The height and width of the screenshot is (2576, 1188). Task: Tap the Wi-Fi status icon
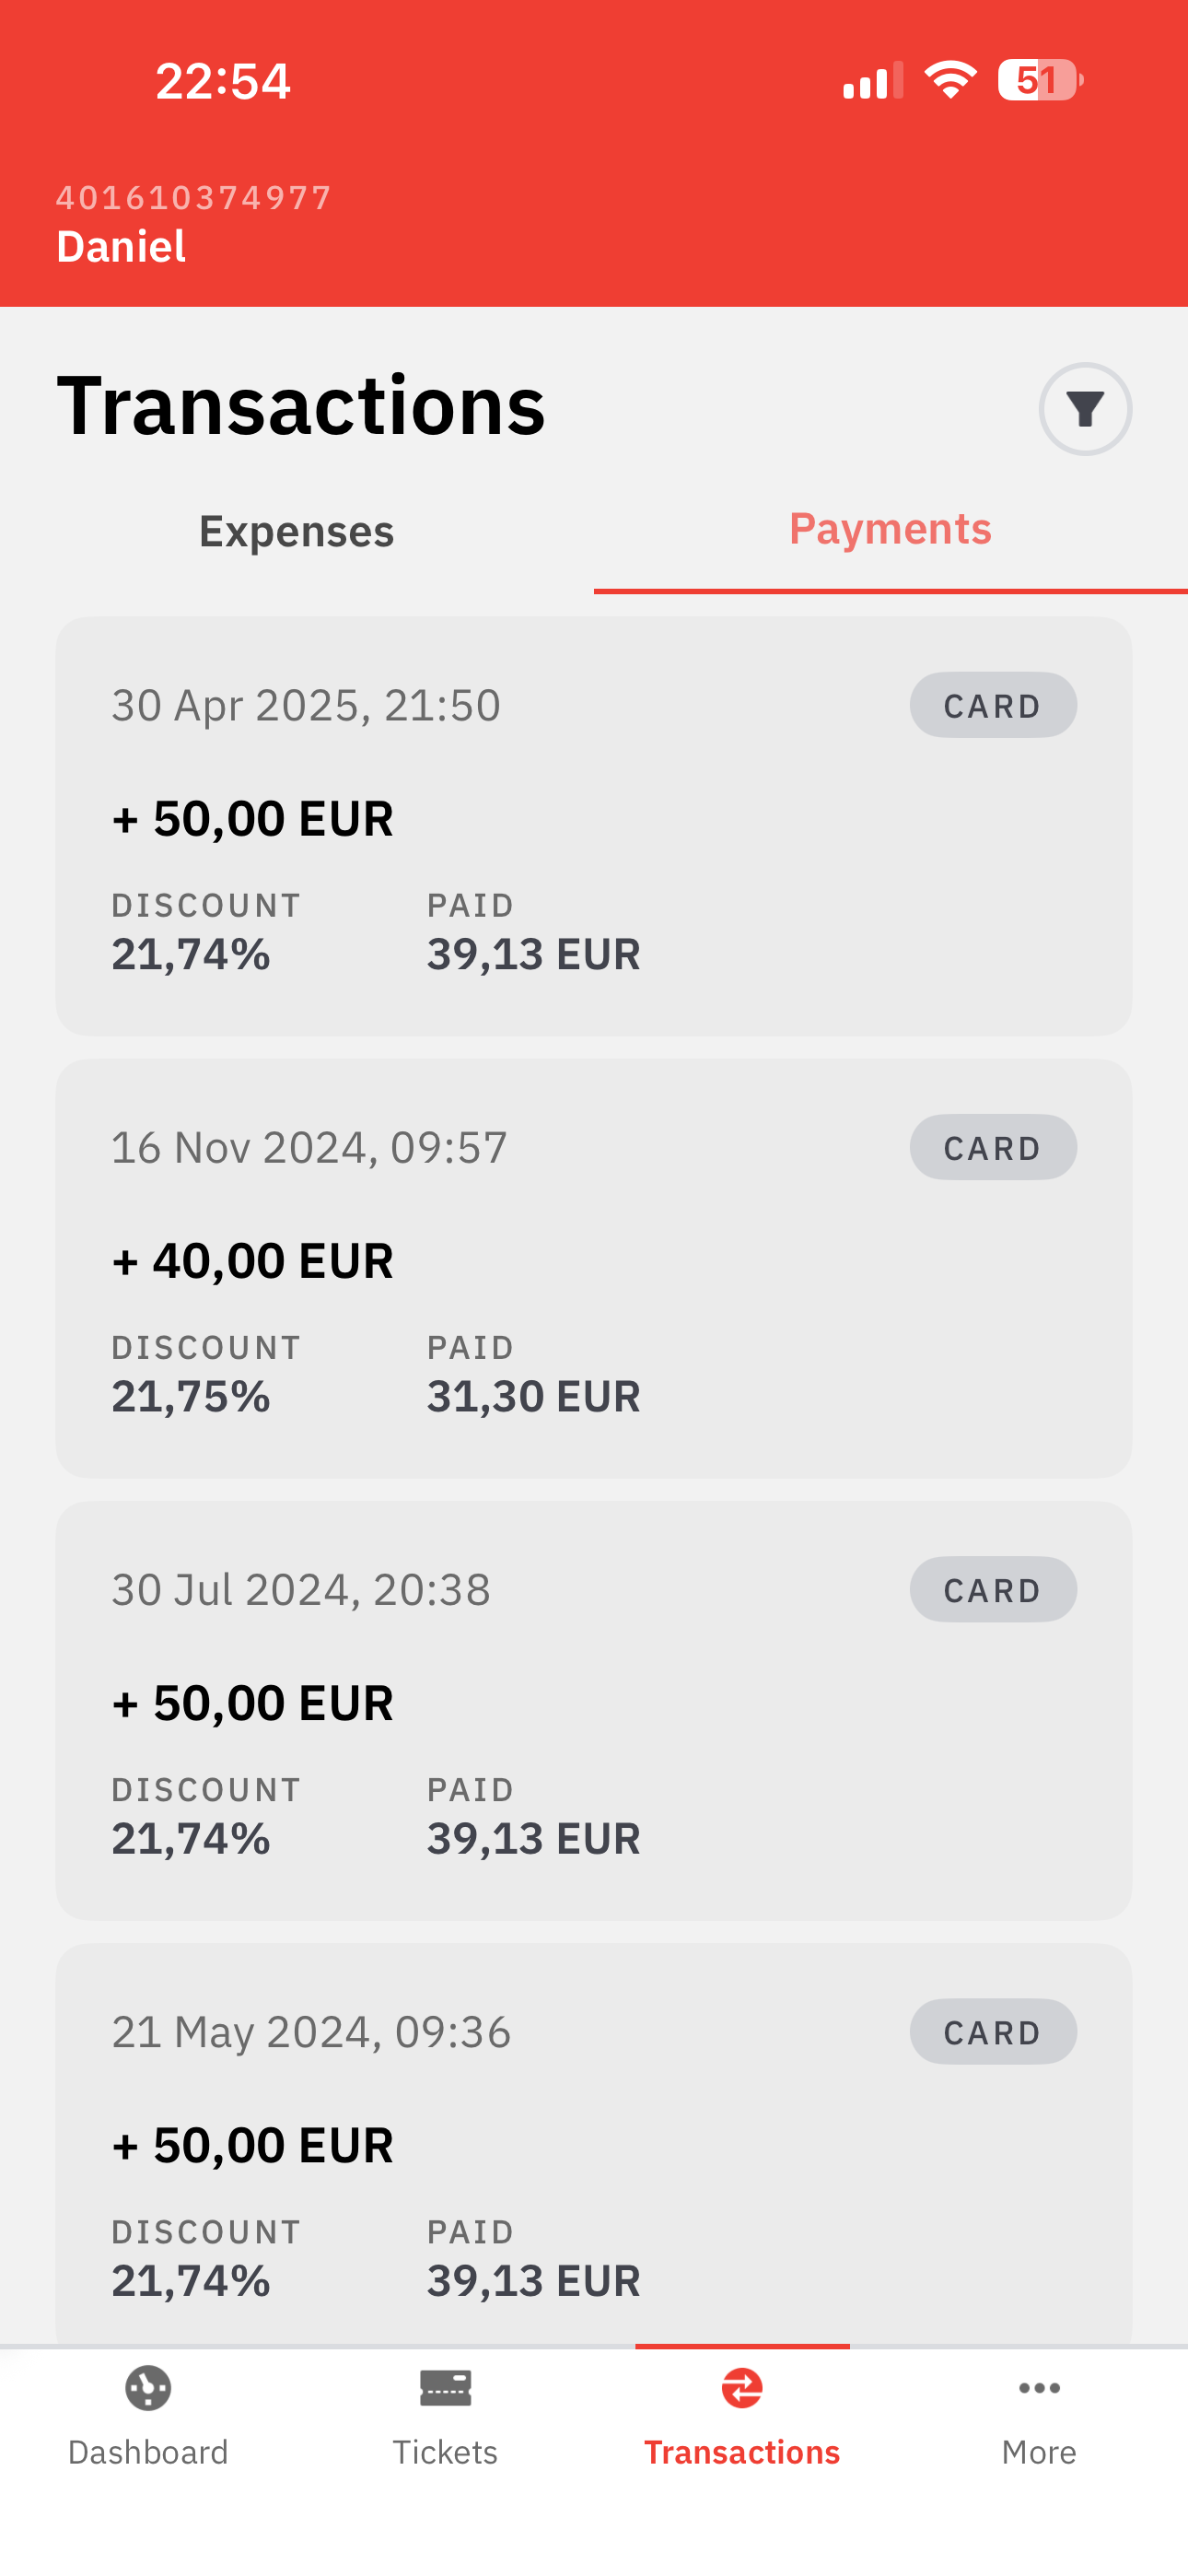pyautogui.click(x=950, y=80)
